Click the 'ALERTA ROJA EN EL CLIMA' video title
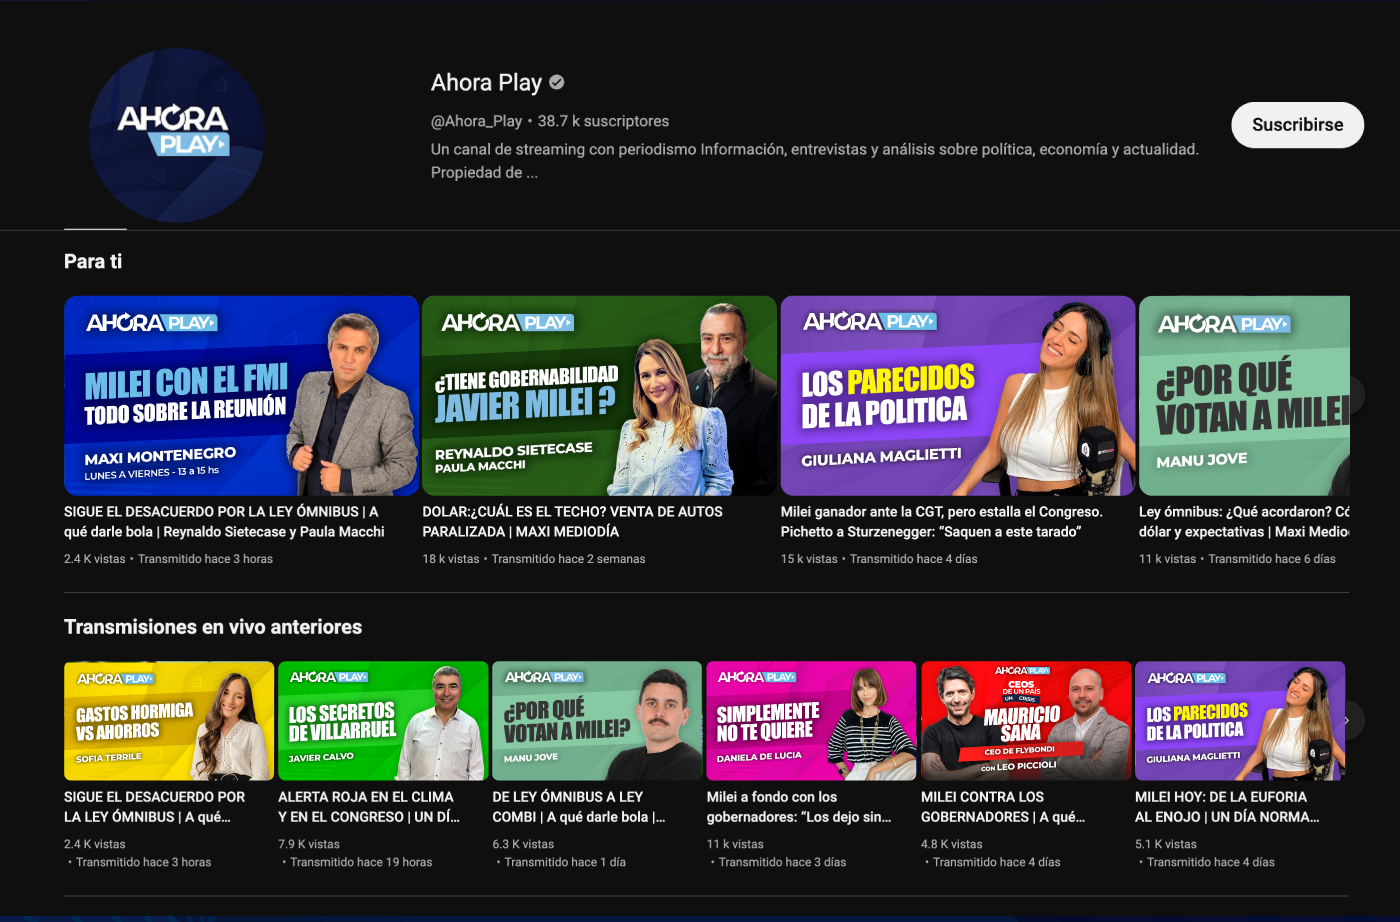Image resolution: width=1400 pixels, height=922 pixels. (368, 807)
